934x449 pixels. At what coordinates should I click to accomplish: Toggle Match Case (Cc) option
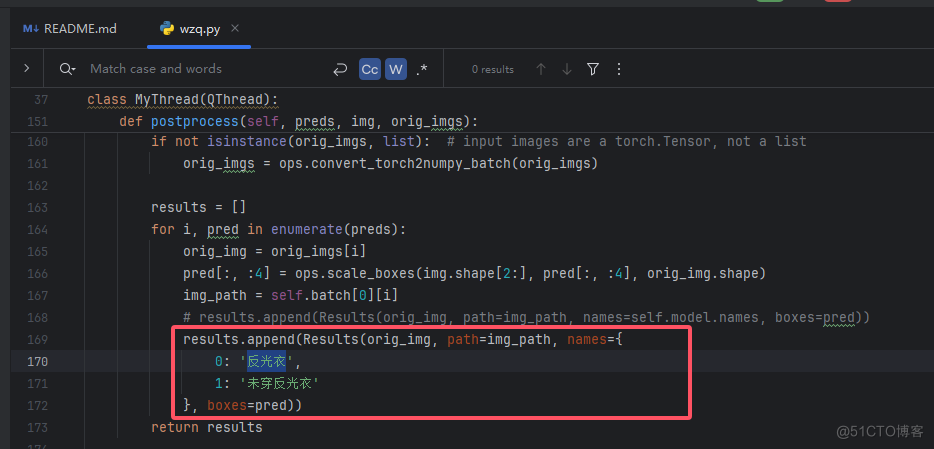(x=370, y=69)
